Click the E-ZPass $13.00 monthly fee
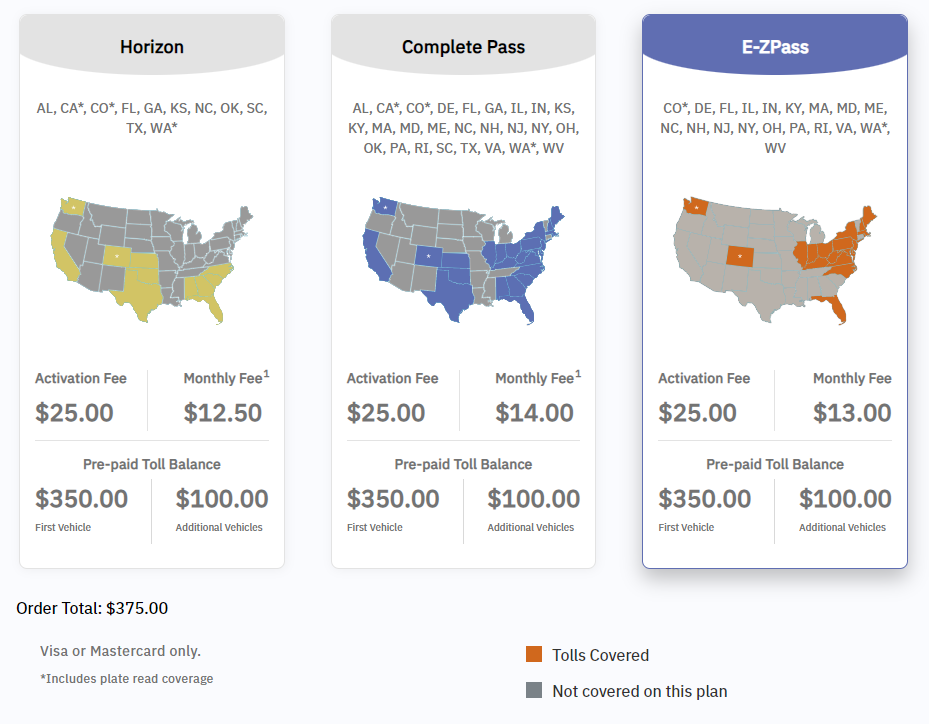Viewport: 929px width, 724px height. pos(852,412)
